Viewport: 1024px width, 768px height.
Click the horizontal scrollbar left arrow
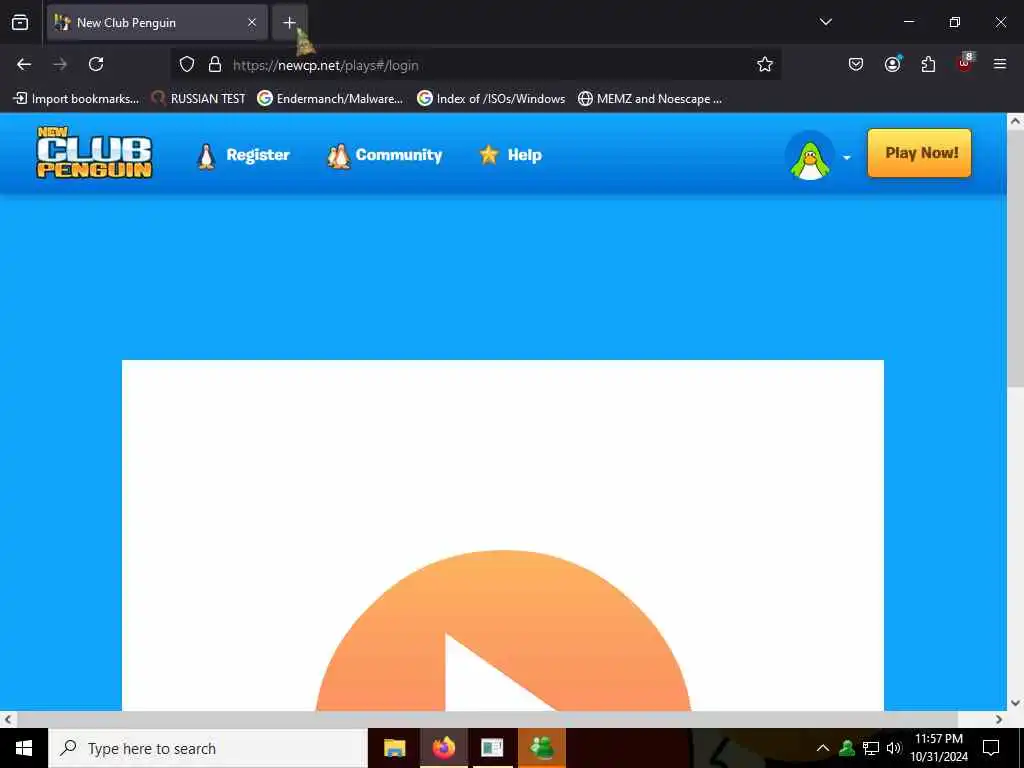[x=8, y=719]
